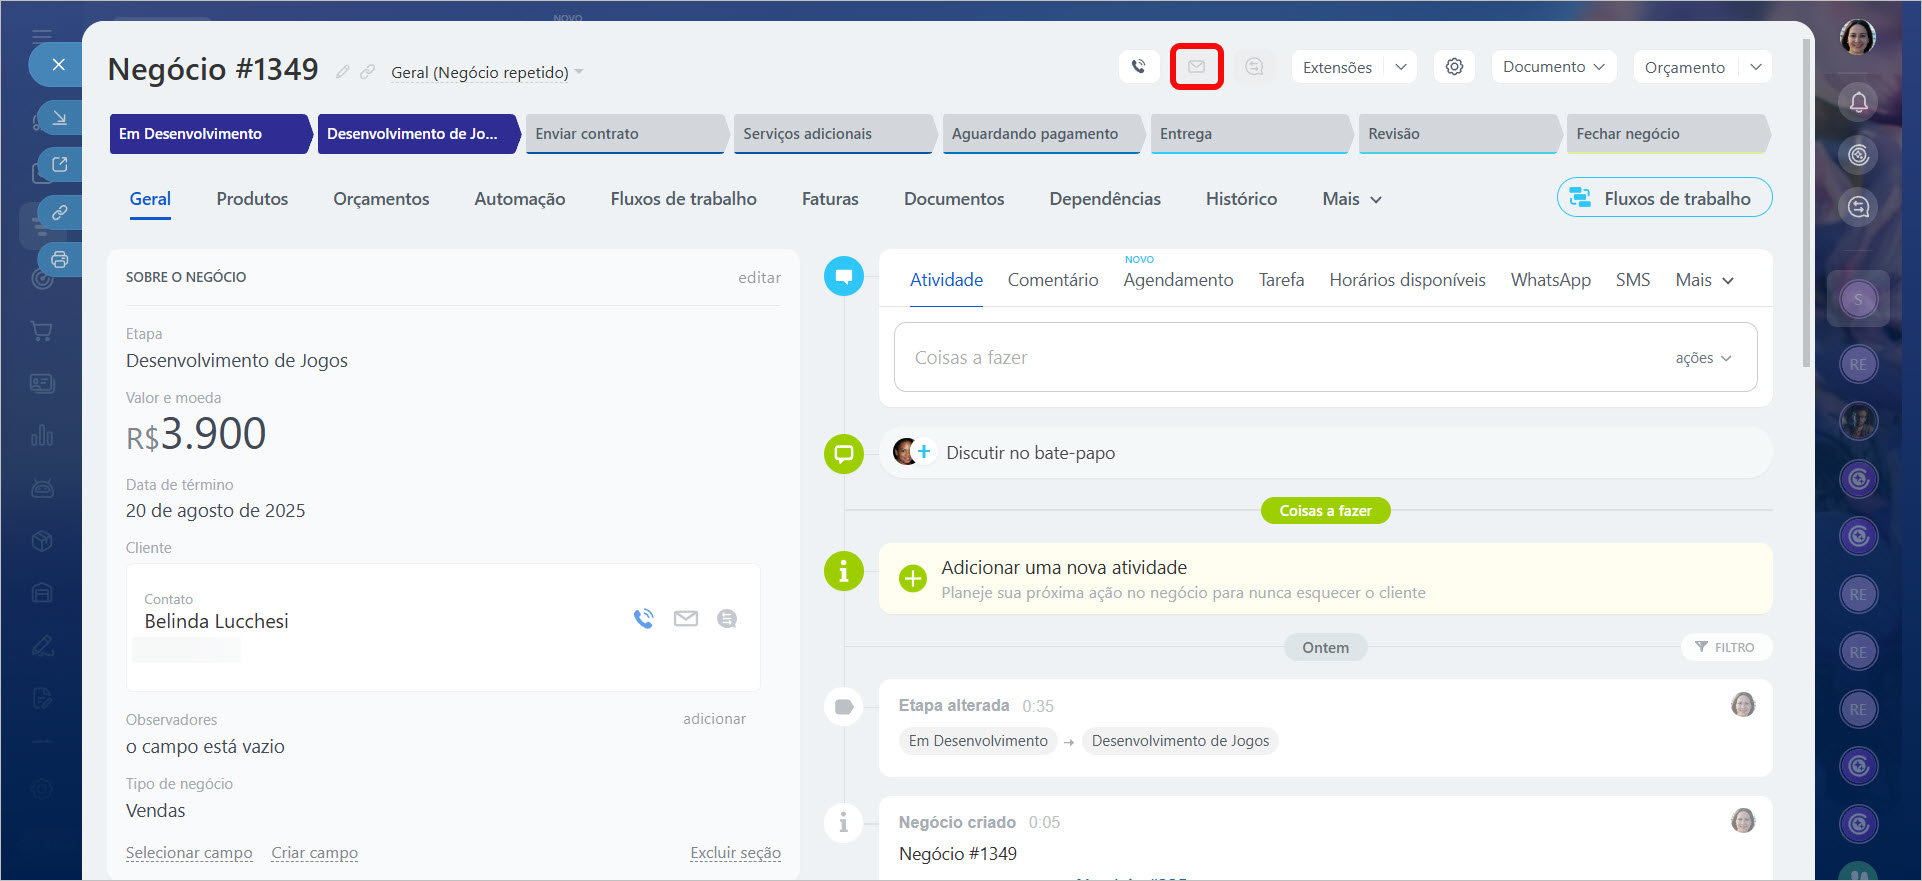1922x881 pixels.
Task: Expand the Extensões dropdown
Action: (1400, 67)
